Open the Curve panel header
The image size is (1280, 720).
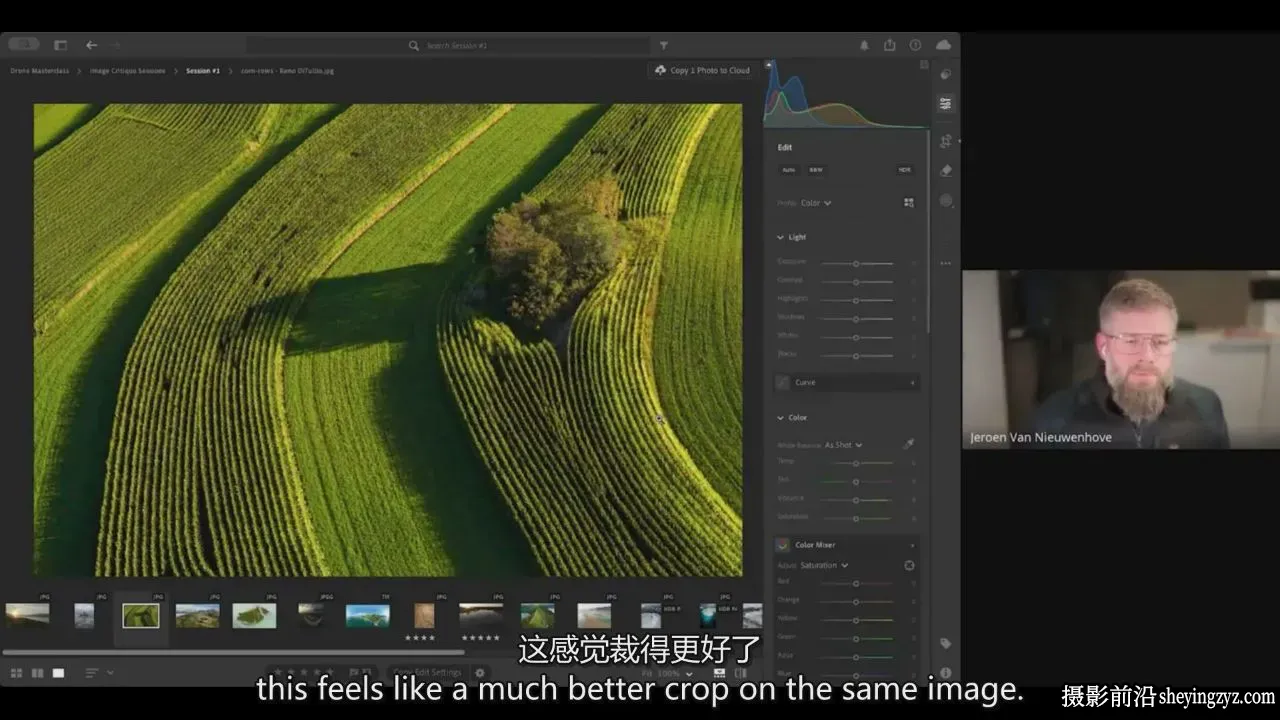coord(846,382)
